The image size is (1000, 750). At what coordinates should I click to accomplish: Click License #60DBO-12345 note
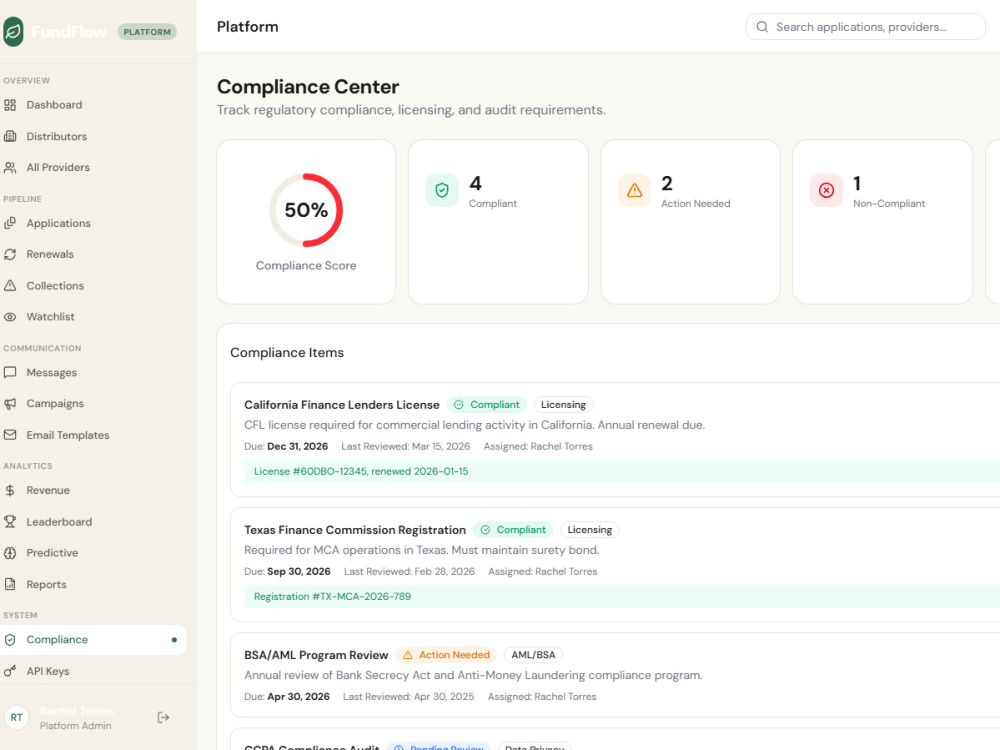tap(622, 471)
